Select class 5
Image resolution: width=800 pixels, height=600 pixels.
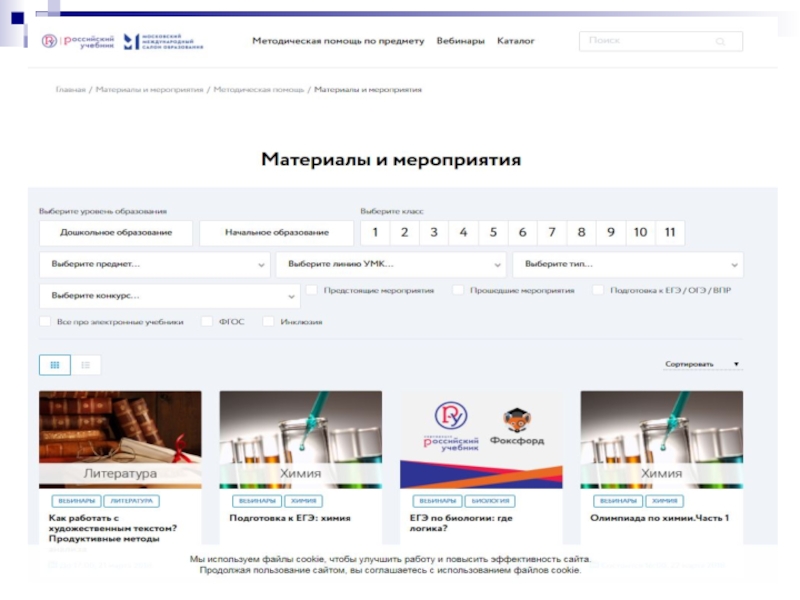pos(493,233)
